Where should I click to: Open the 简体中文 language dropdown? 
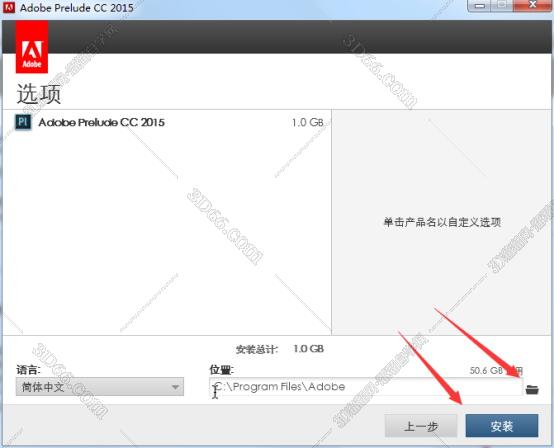point(100,387)
